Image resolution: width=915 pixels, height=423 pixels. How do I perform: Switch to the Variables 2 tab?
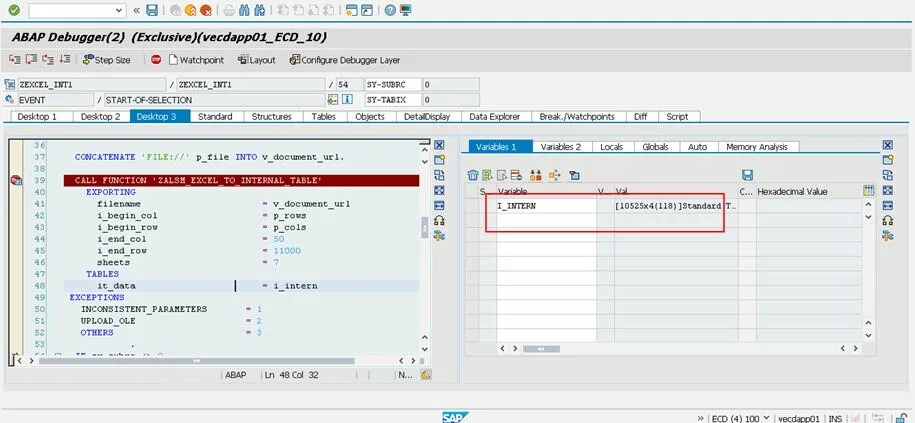pos(561,147)
